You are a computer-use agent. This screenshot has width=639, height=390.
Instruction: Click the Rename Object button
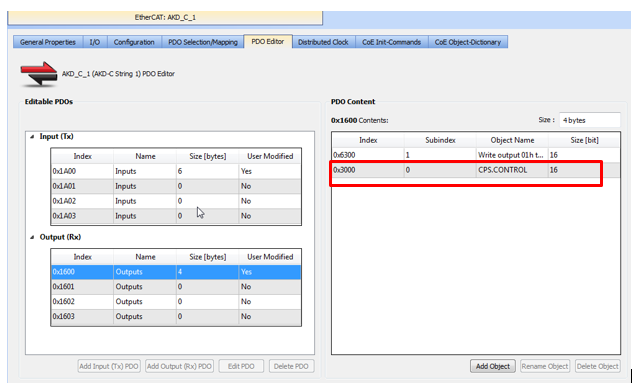(545, 366)
